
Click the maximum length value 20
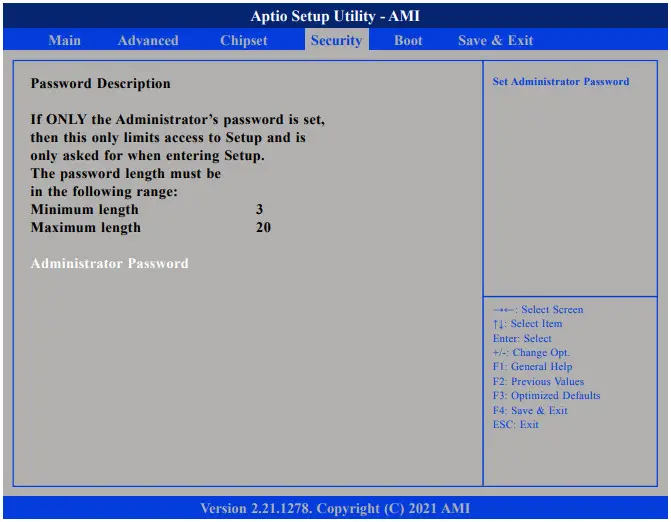(x=264, y=227)
